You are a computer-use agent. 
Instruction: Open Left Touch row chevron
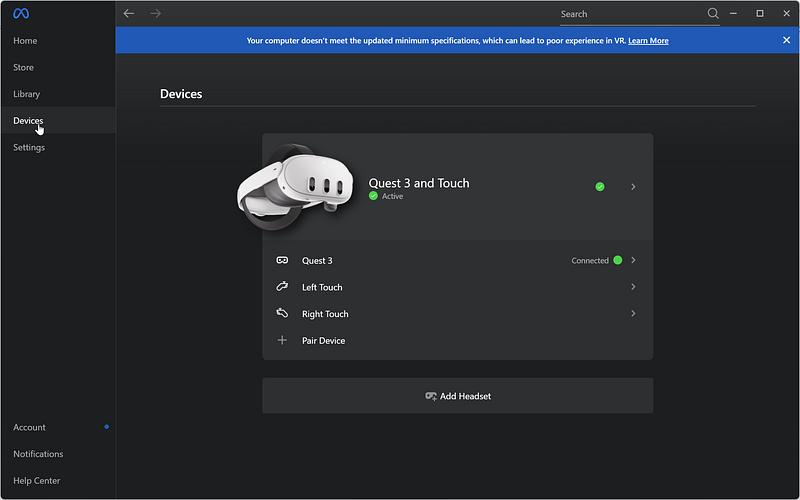(633, 287)
